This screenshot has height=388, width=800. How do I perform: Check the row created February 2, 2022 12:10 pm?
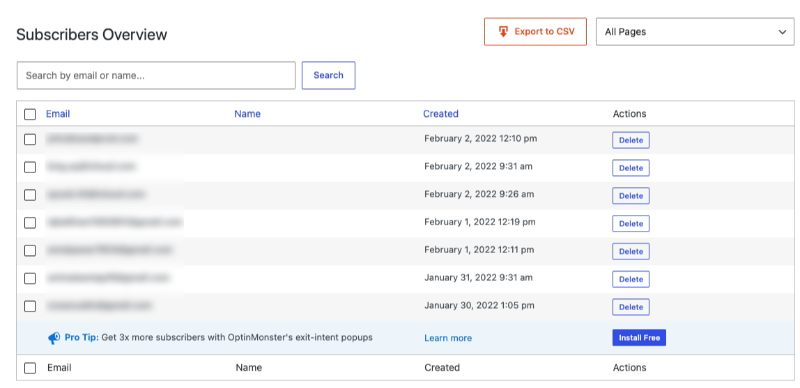[30, 139]
